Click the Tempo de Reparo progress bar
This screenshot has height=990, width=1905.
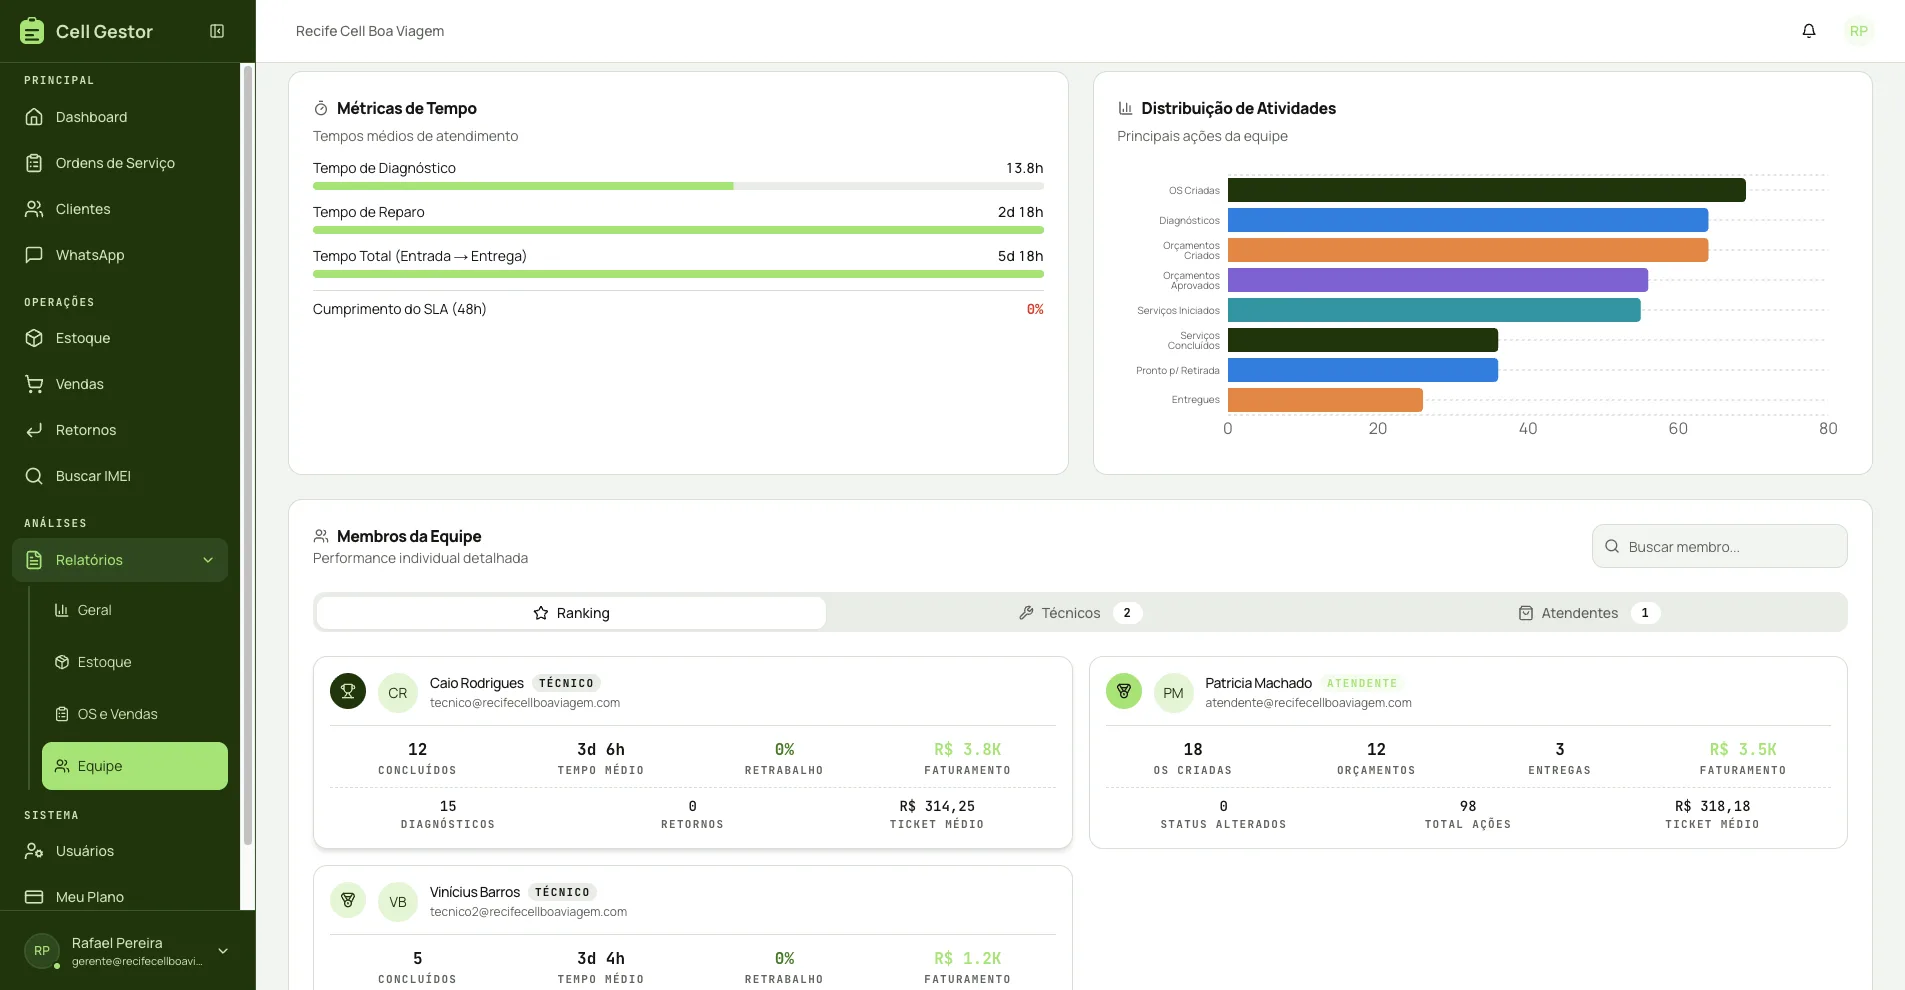678,230
